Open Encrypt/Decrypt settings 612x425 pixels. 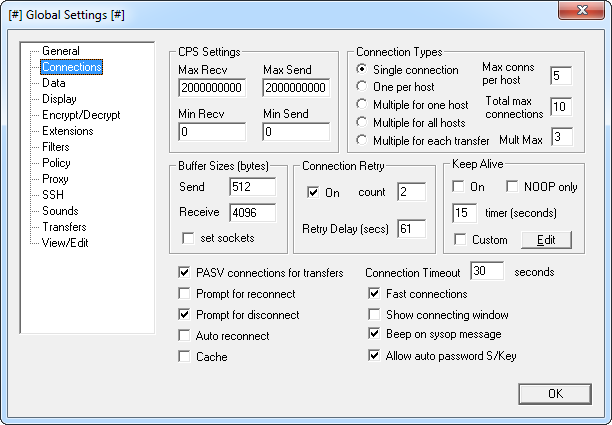click(81, 115)
